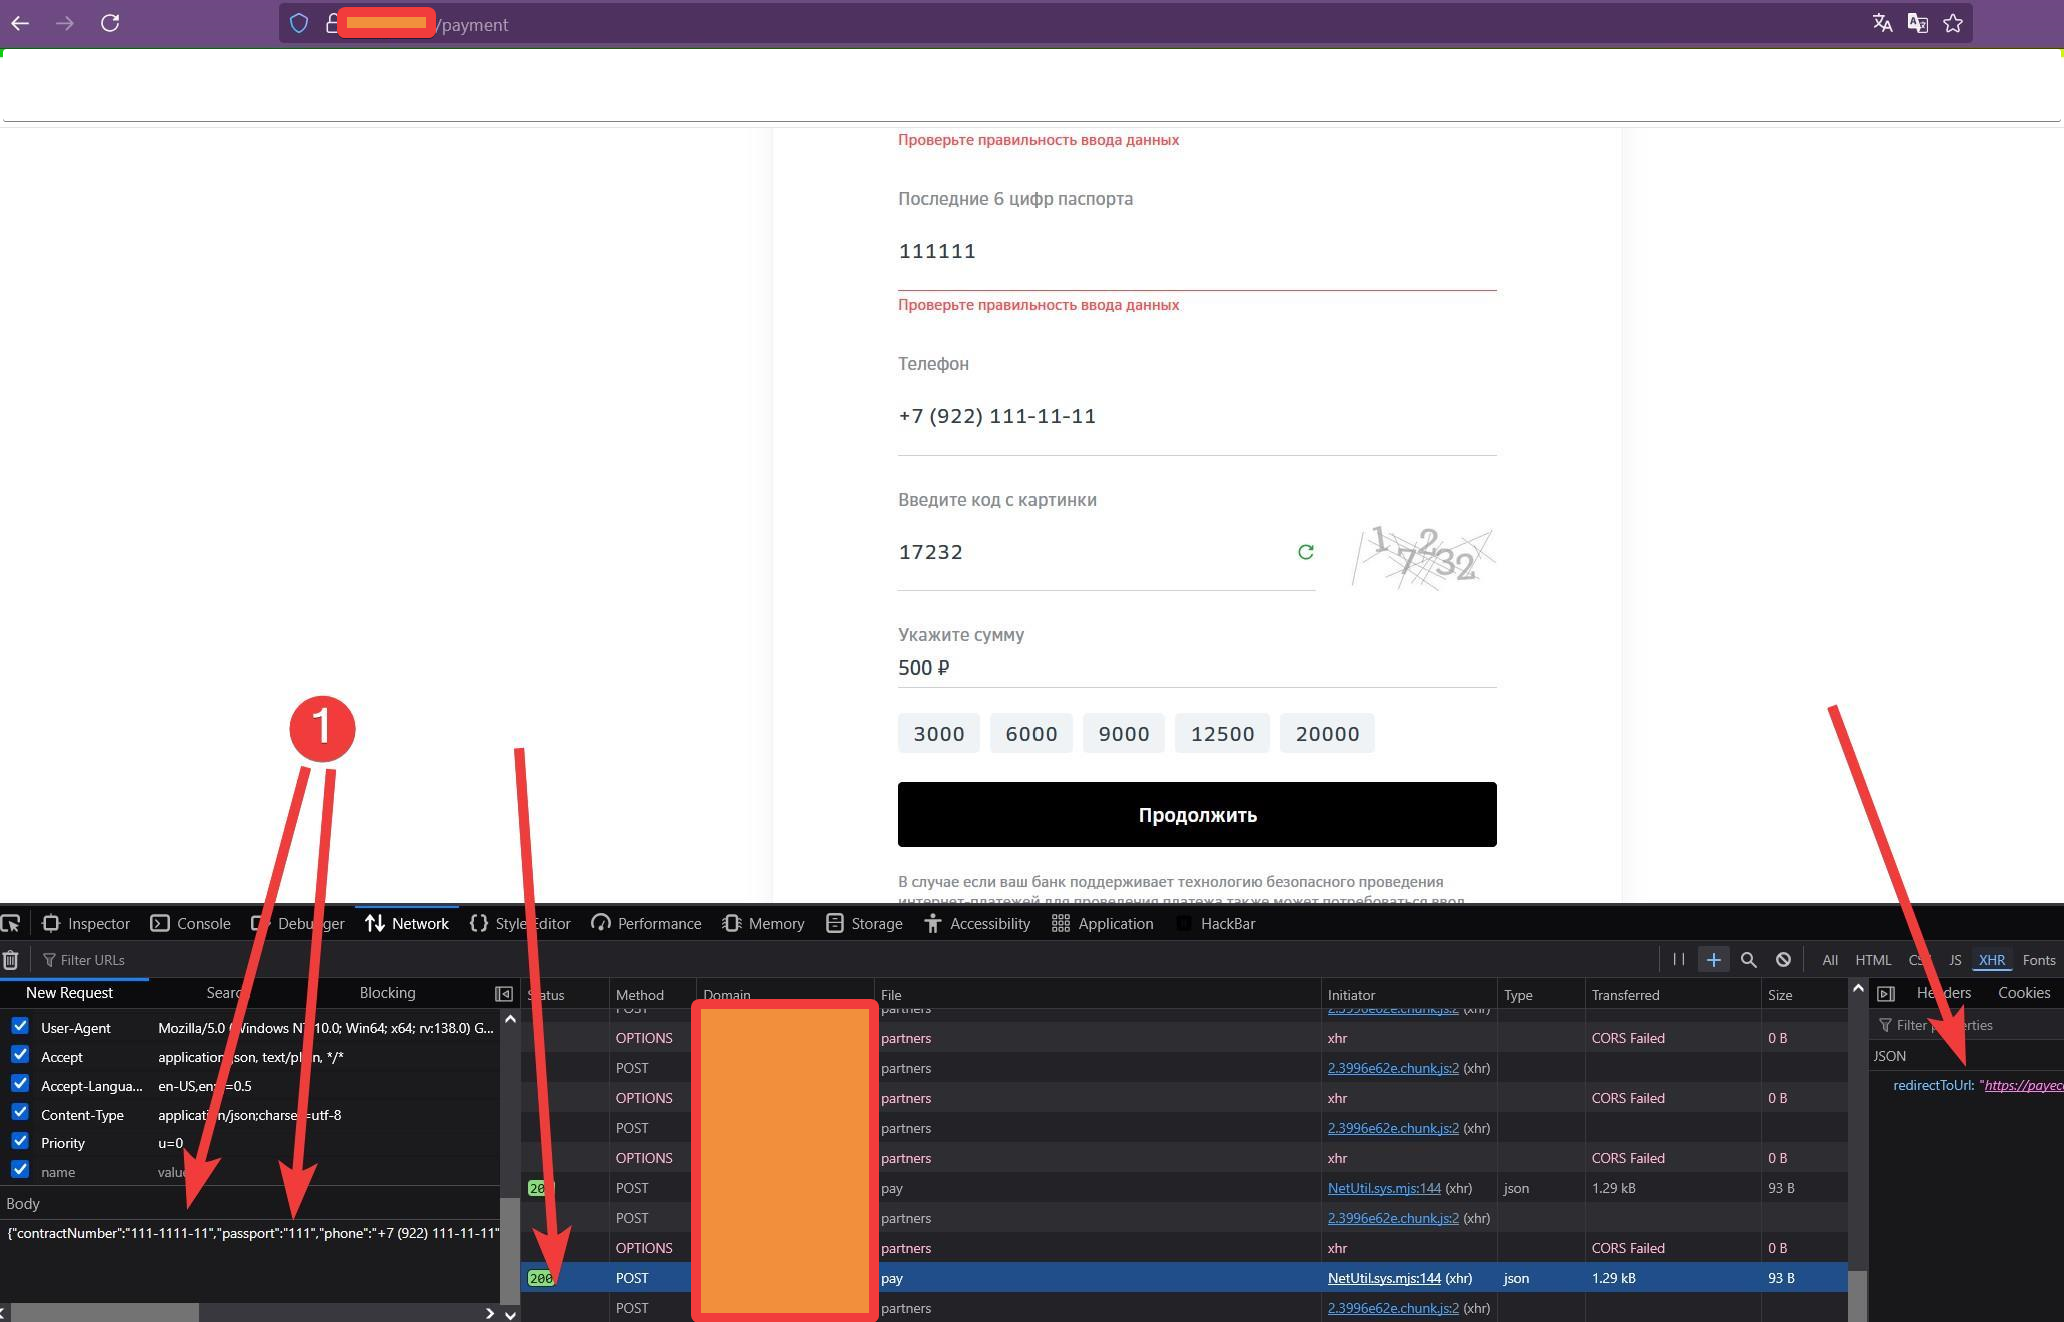Open network search magnifier icon

point(1748,960)
